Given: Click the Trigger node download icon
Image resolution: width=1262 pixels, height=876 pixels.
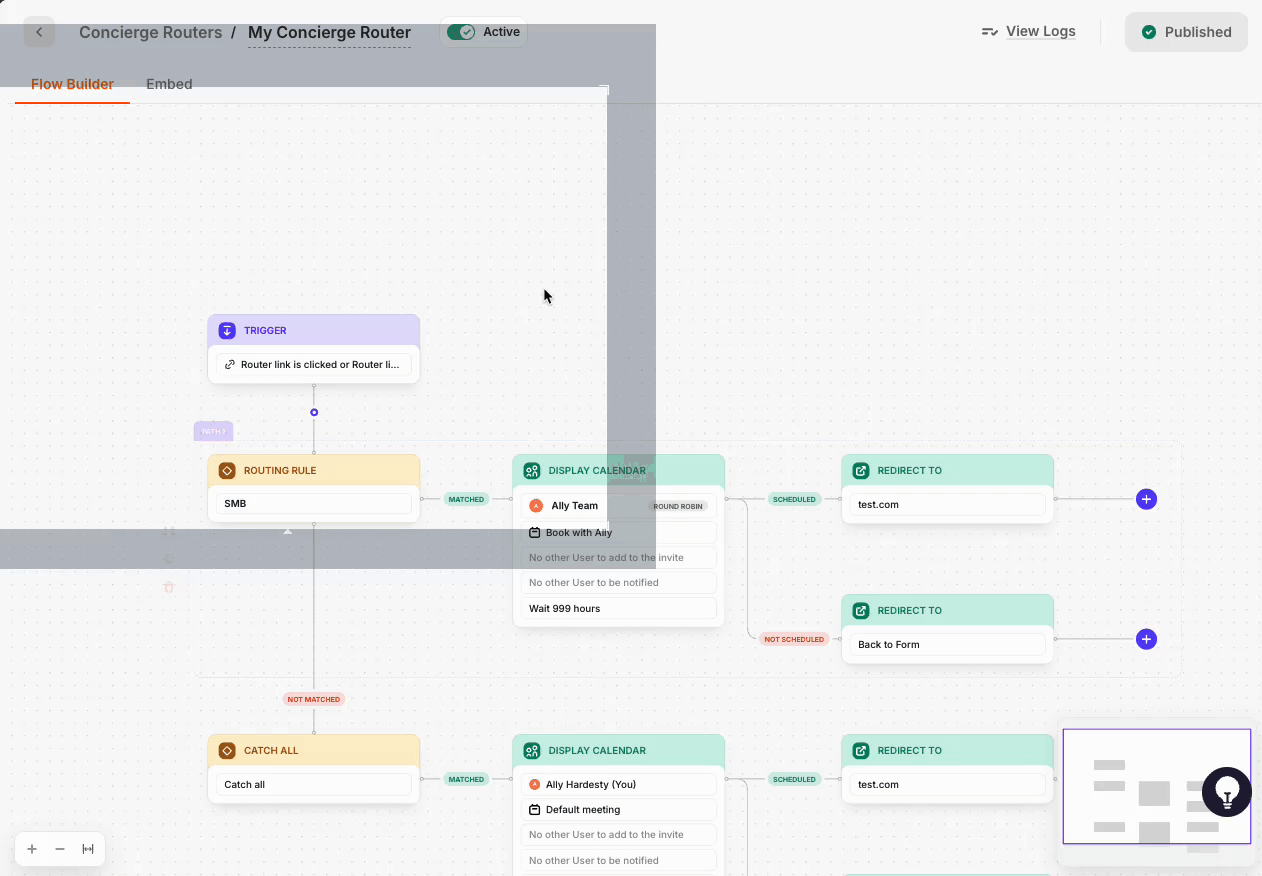Looking at the screenshot, I should coord(227,331).
